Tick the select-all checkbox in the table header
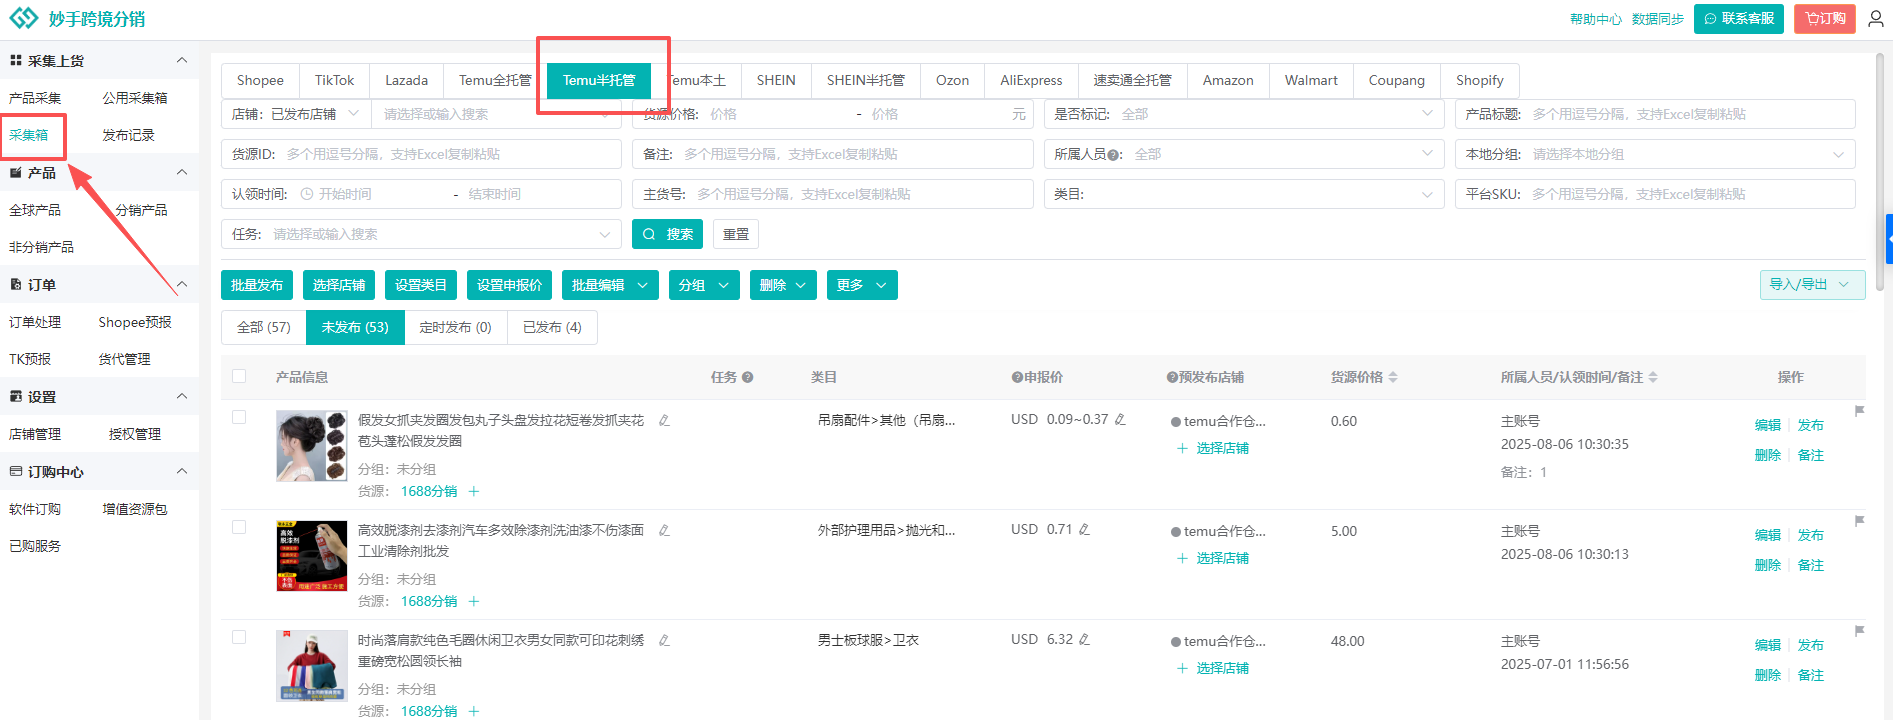 coord(239,376)
